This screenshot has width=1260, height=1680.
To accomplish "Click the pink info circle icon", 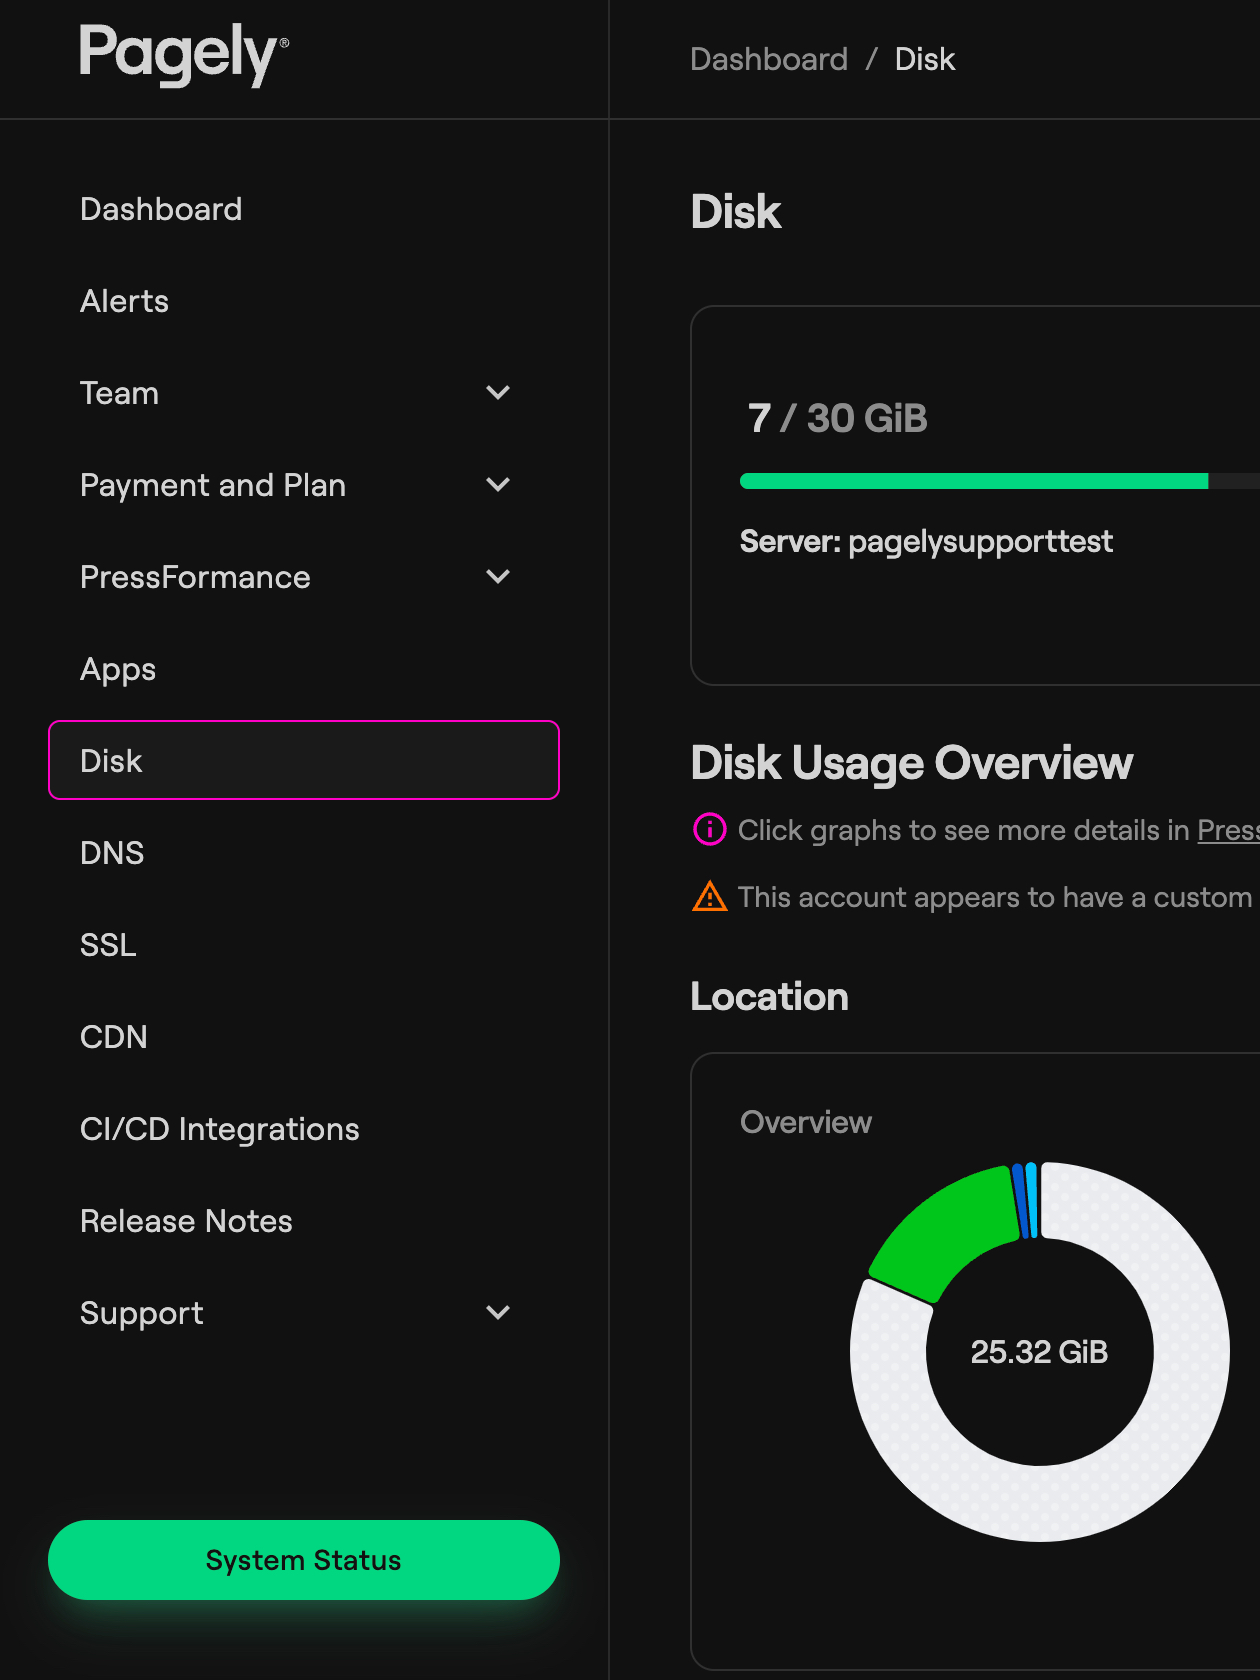I will click(x=709, y=829).
